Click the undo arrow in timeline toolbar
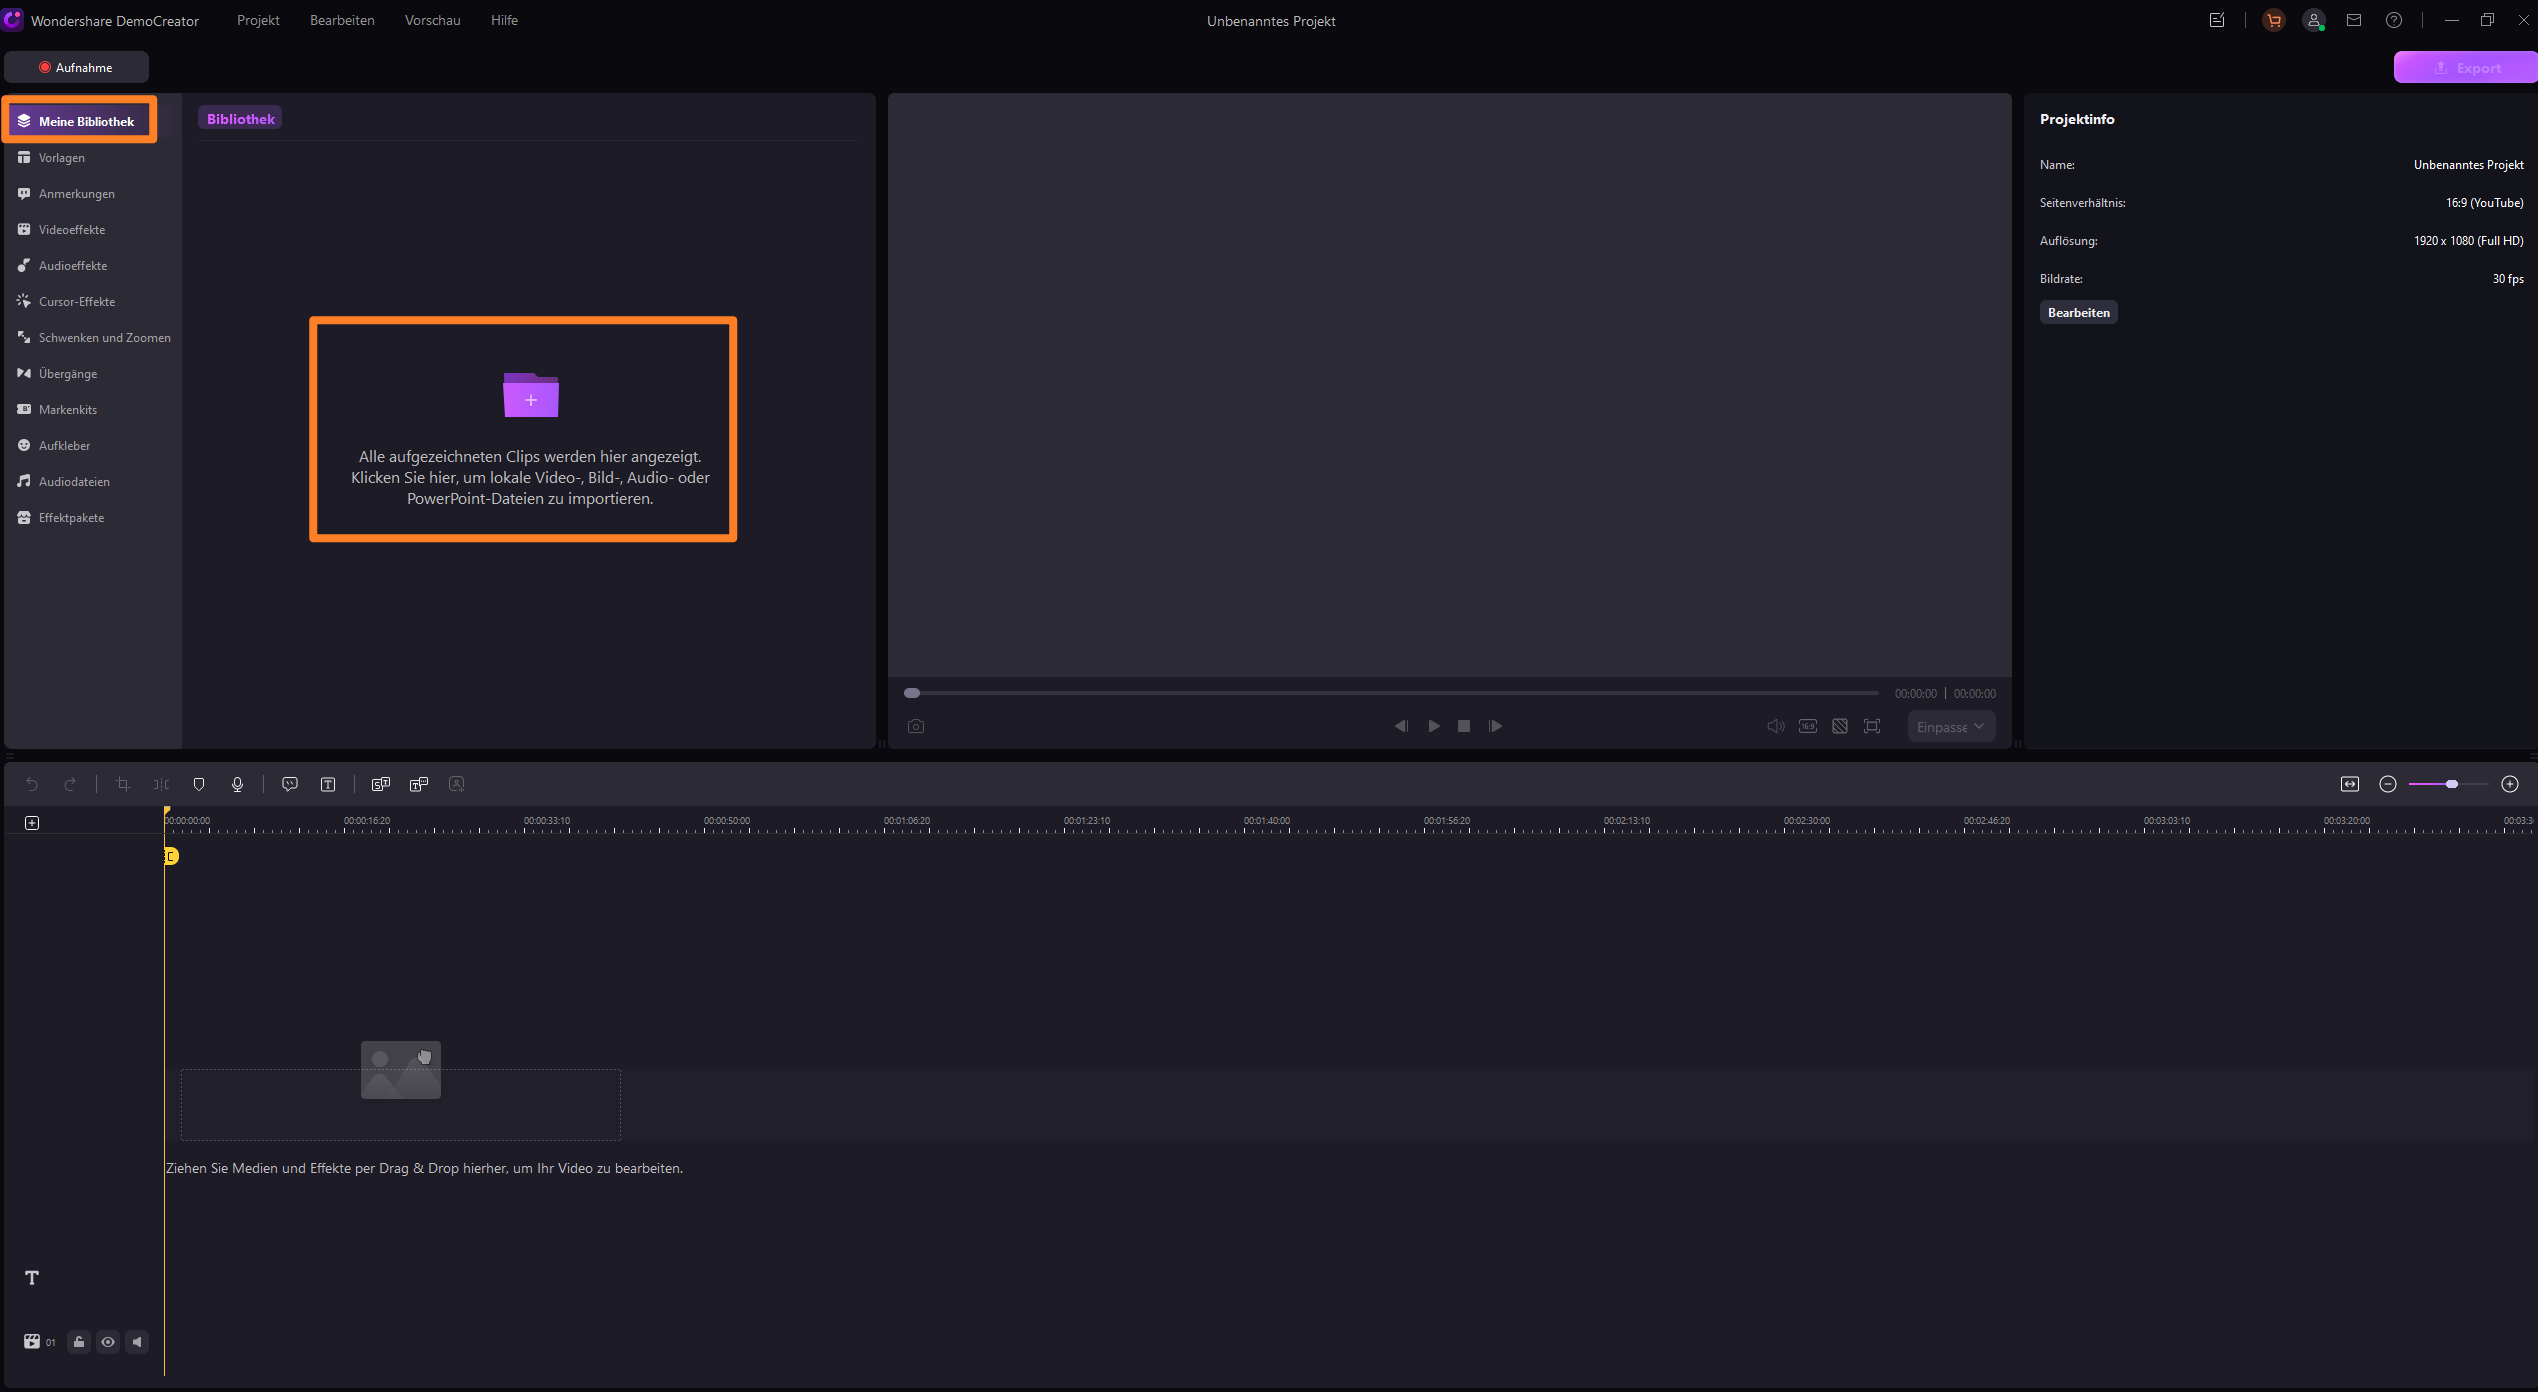Viewport: 2538px width, 1392px height. [32, 784]
